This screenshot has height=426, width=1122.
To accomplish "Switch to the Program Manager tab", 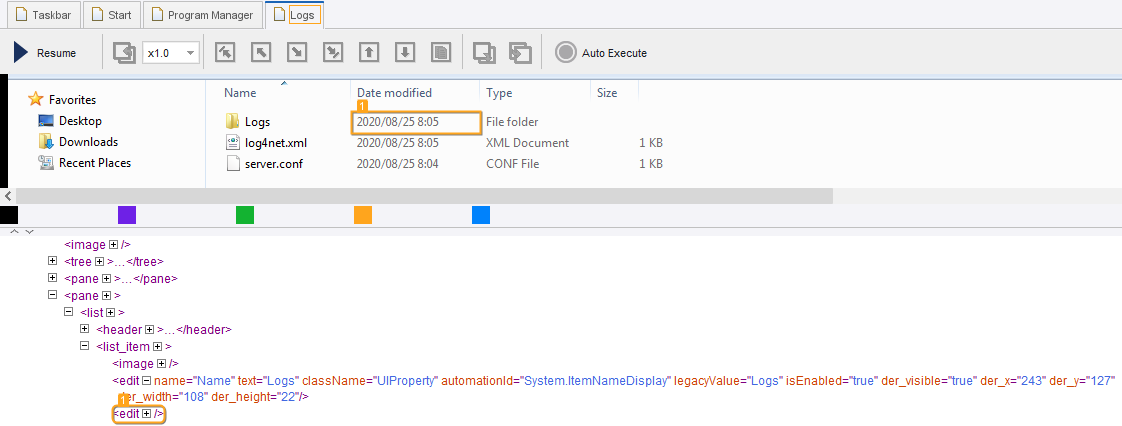I will 203,15.
